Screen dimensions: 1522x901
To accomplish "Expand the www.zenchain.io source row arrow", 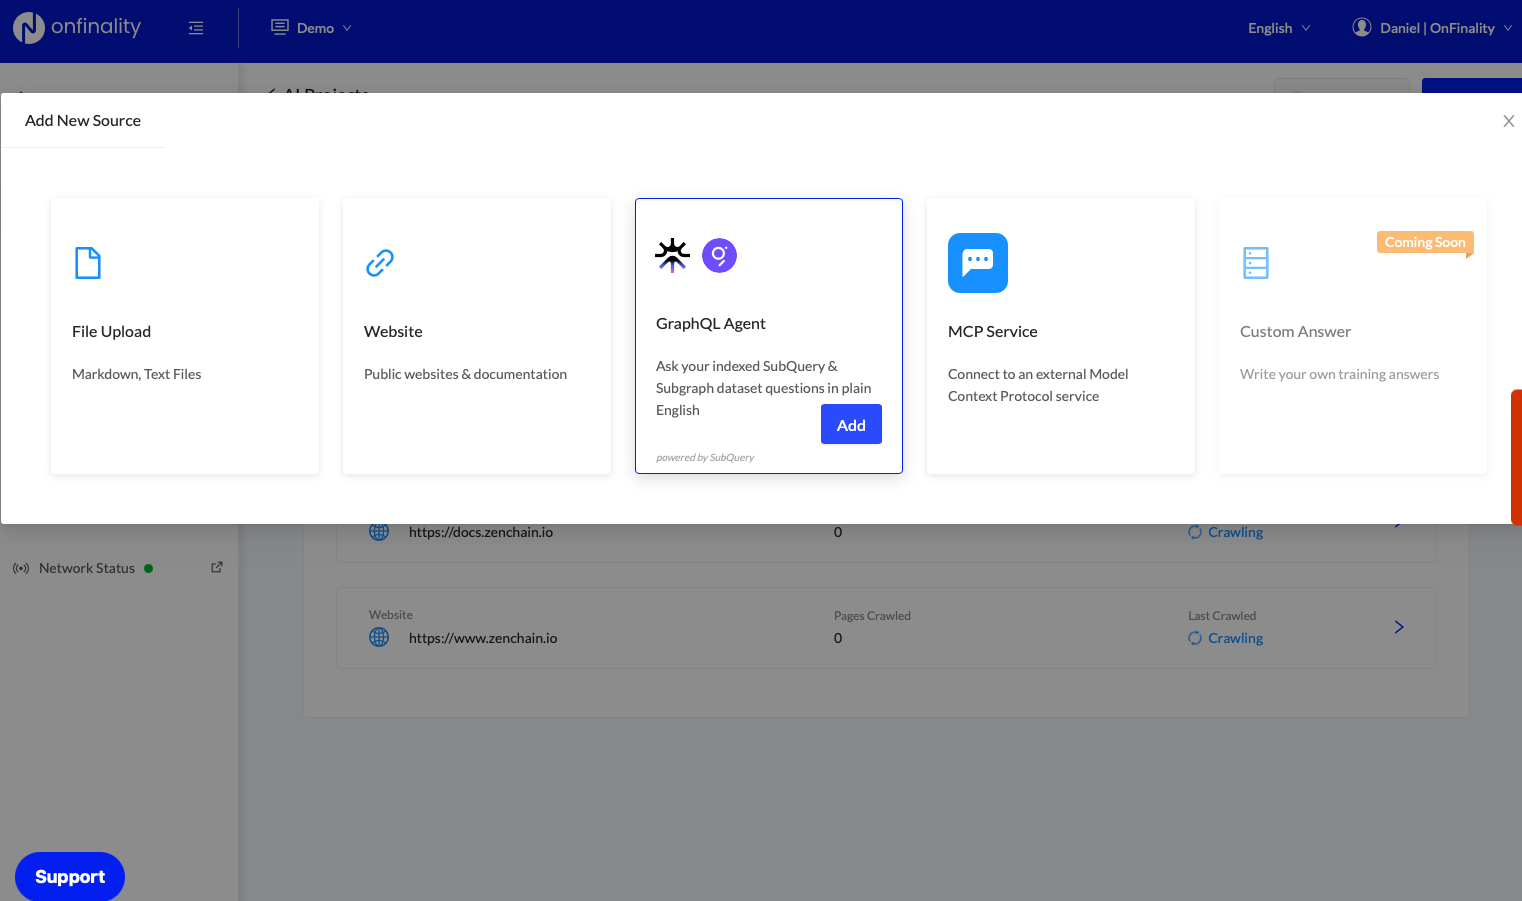I will [x=1399, y=627].
